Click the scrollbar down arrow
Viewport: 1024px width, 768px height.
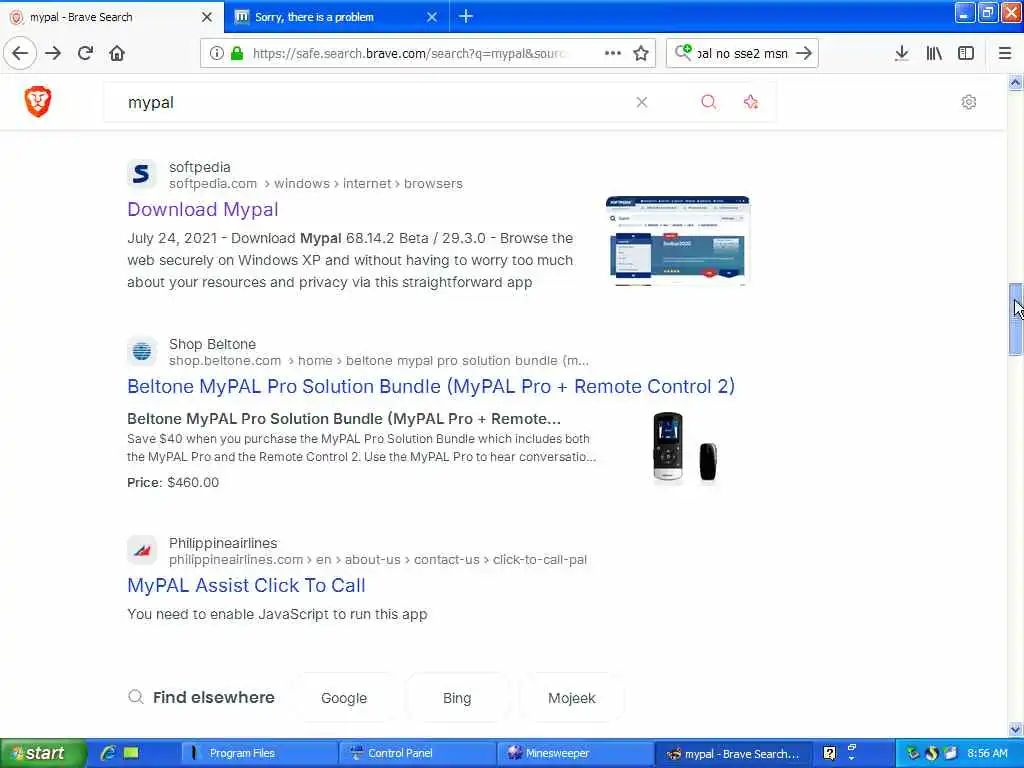[1015, 729]
